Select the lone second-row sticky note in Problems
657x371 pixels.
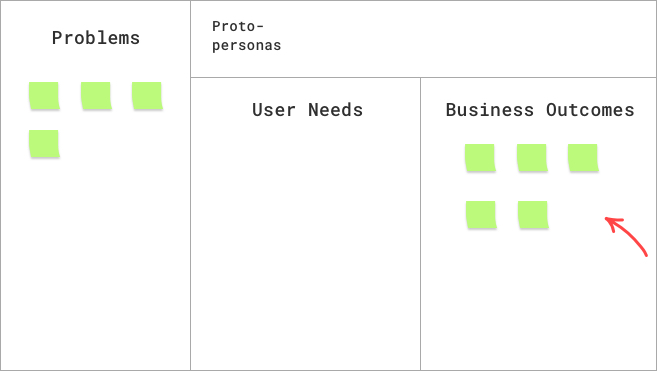point(44,144)
